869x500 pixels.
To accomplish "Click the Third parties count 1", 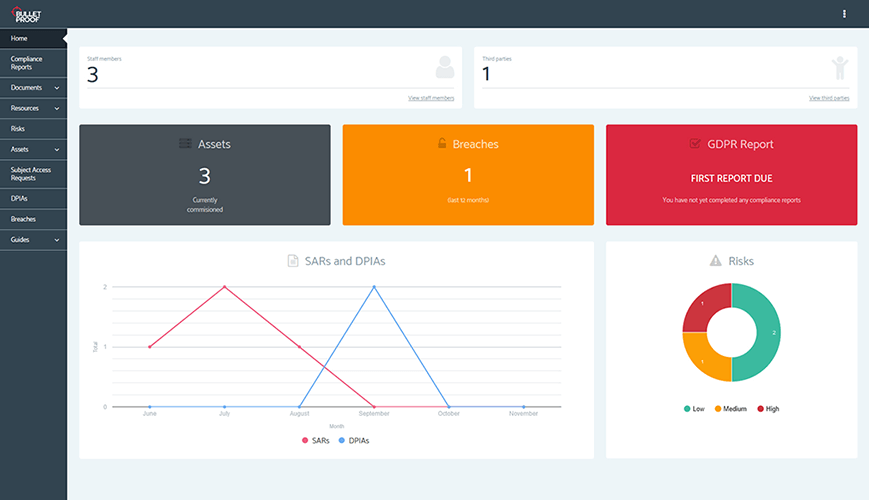I will [x=486, y=74].
